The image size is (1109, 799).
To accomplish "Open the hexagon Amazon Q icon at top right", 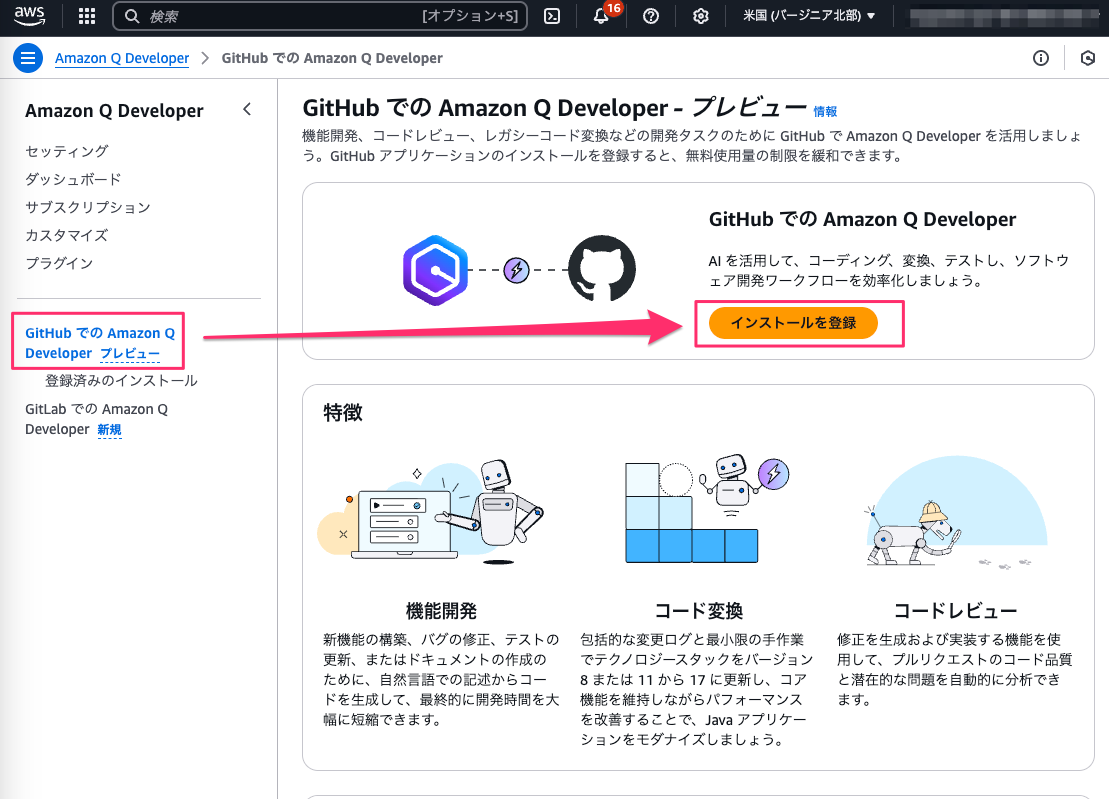I will (x=1088, y=58).
